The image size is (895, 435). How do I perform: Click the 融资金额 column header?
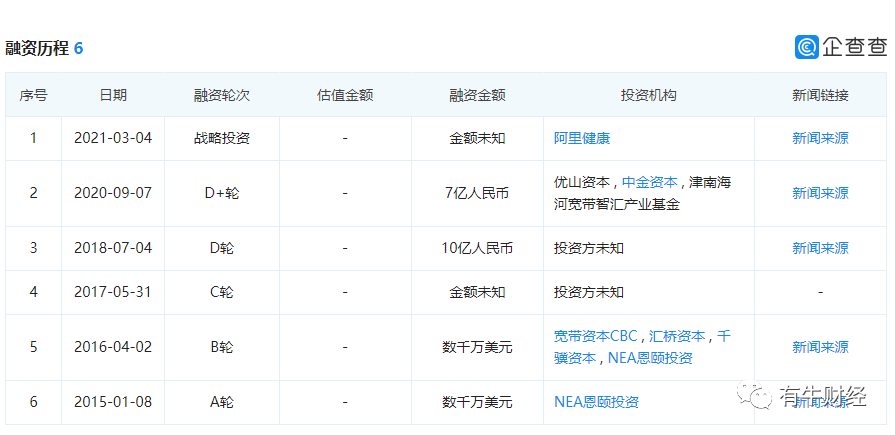click(x=477, y=95)
